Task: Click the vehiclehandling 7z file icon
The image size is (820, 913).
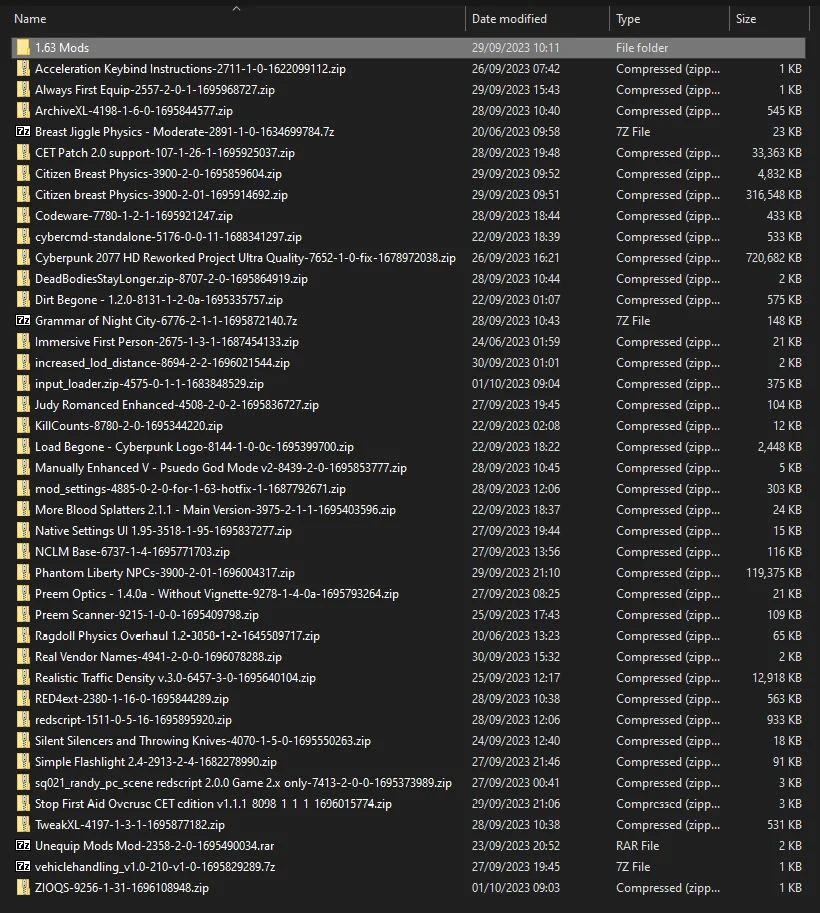Action: pos(23,866)
